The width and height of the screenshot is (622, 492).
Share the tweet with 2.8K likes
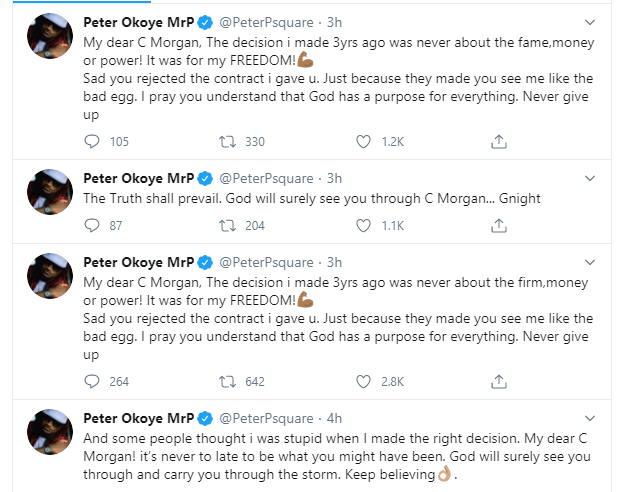pos(498,380)
